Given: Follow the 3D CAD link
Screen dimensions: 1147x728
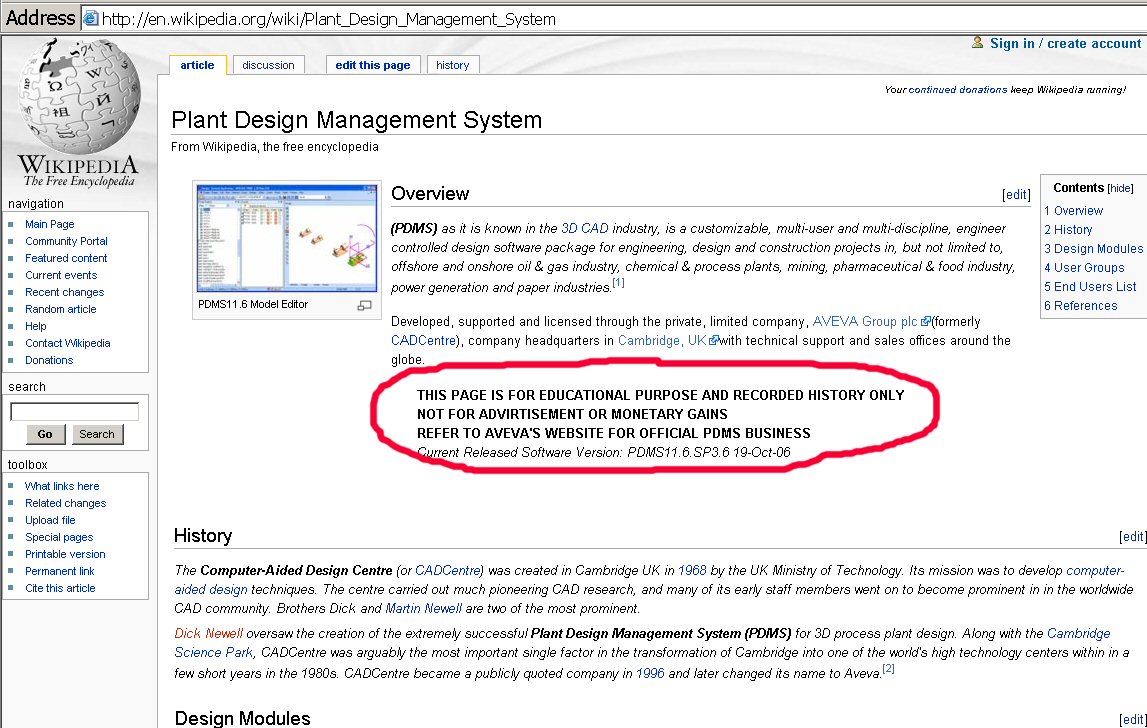Looking at the screenshot, I should (x=584, y=228).
